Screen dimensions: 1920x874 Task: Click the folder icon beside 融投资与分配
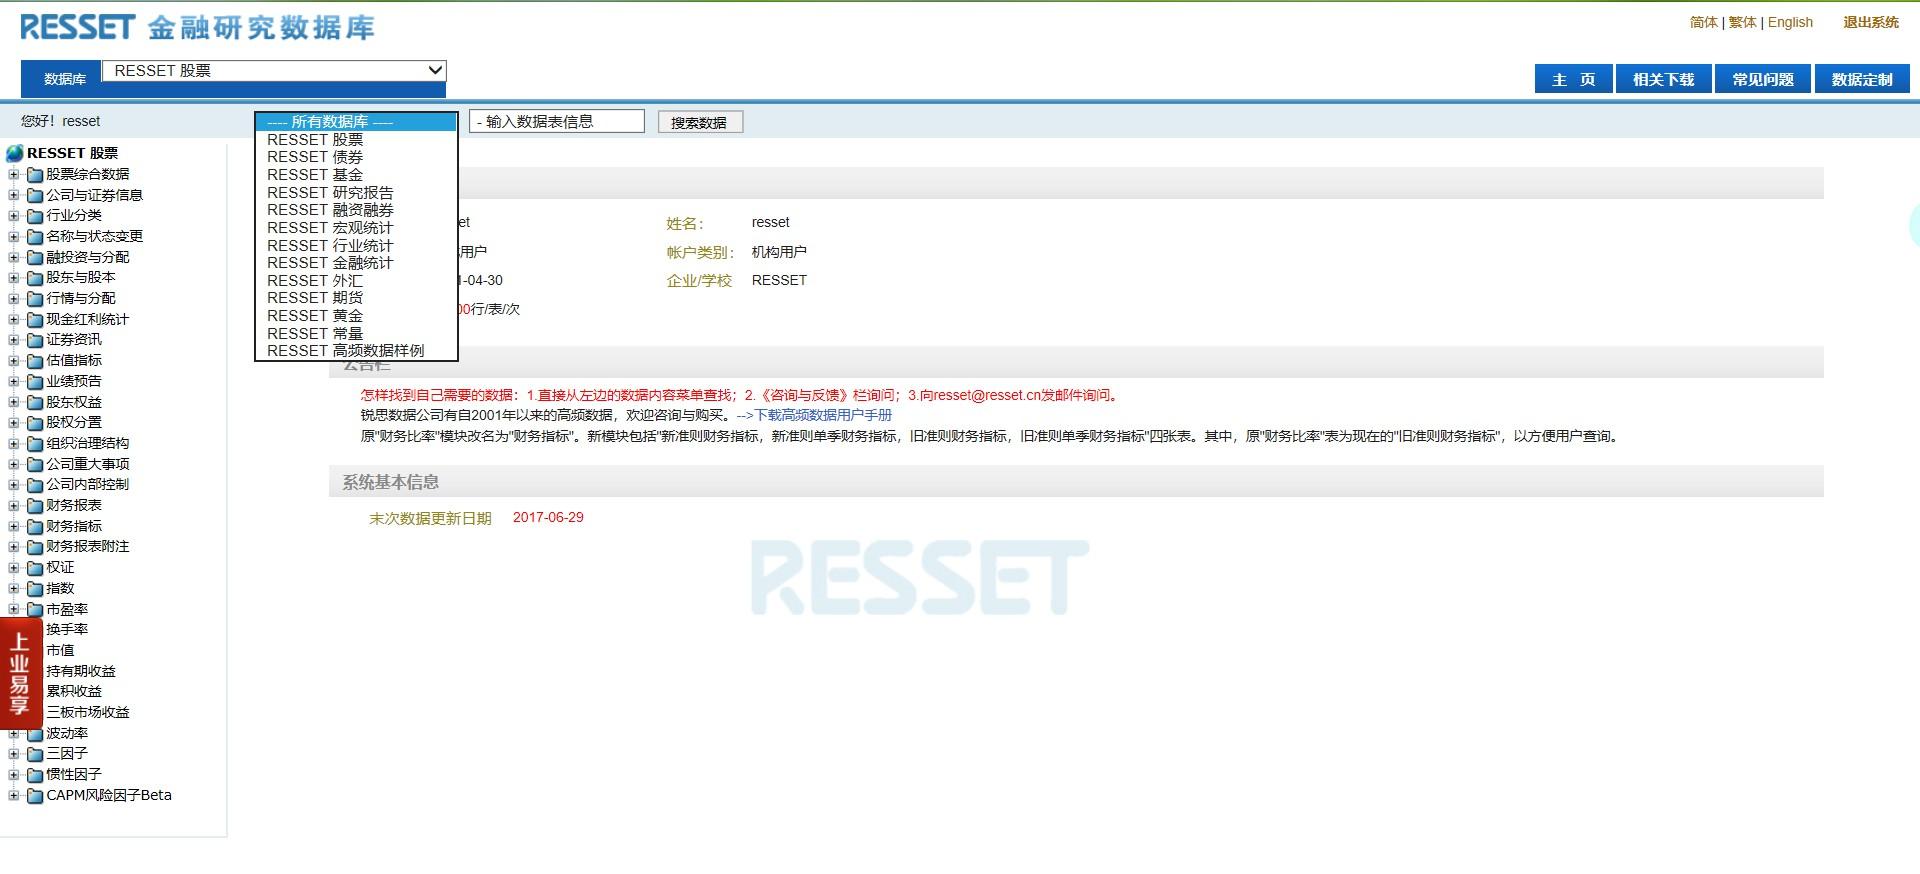coord(35,258)
